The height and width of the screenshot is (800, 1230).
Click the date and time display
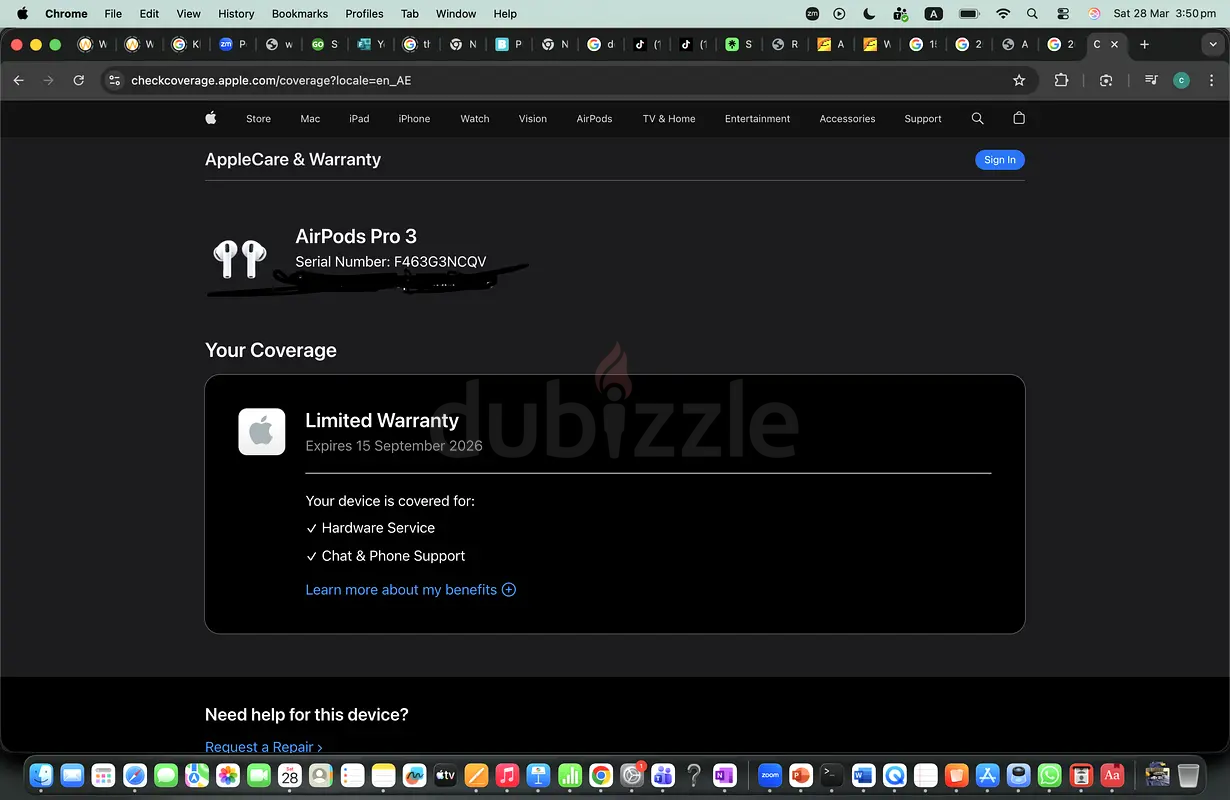coord(1164,14)
